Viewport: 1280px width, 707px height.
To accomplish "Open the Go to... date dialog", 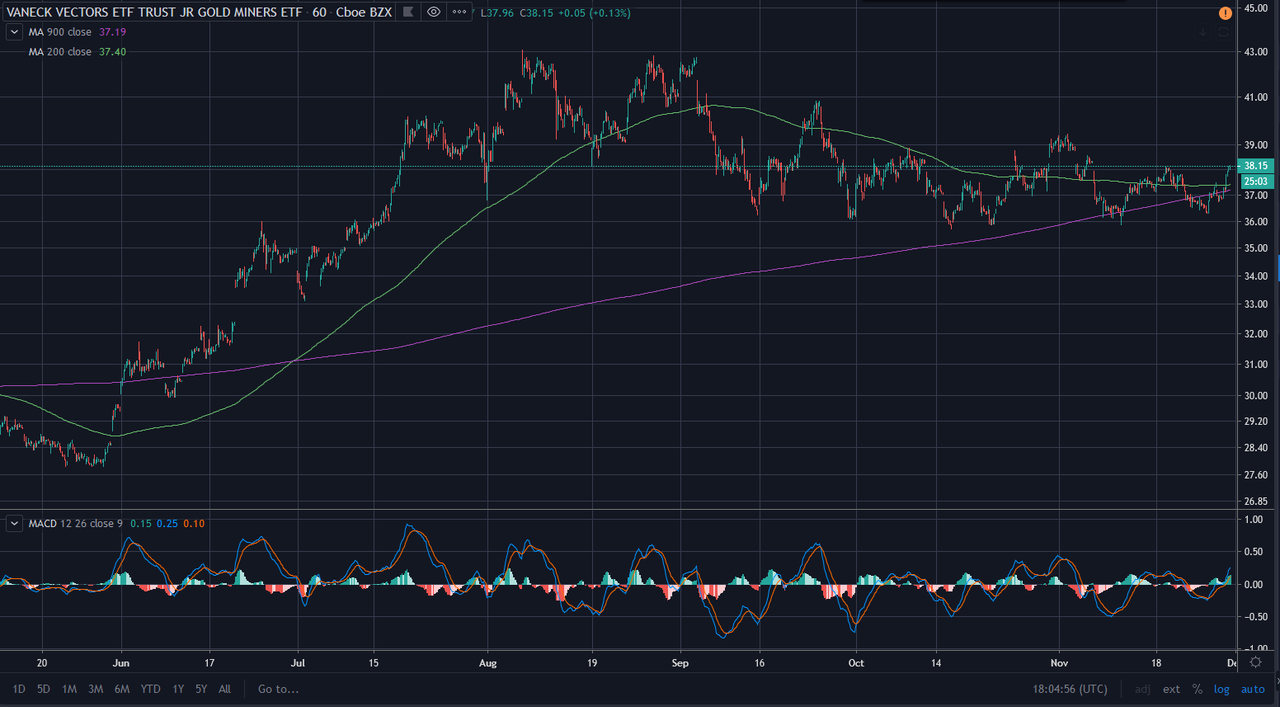I will (x=279, y=689).
